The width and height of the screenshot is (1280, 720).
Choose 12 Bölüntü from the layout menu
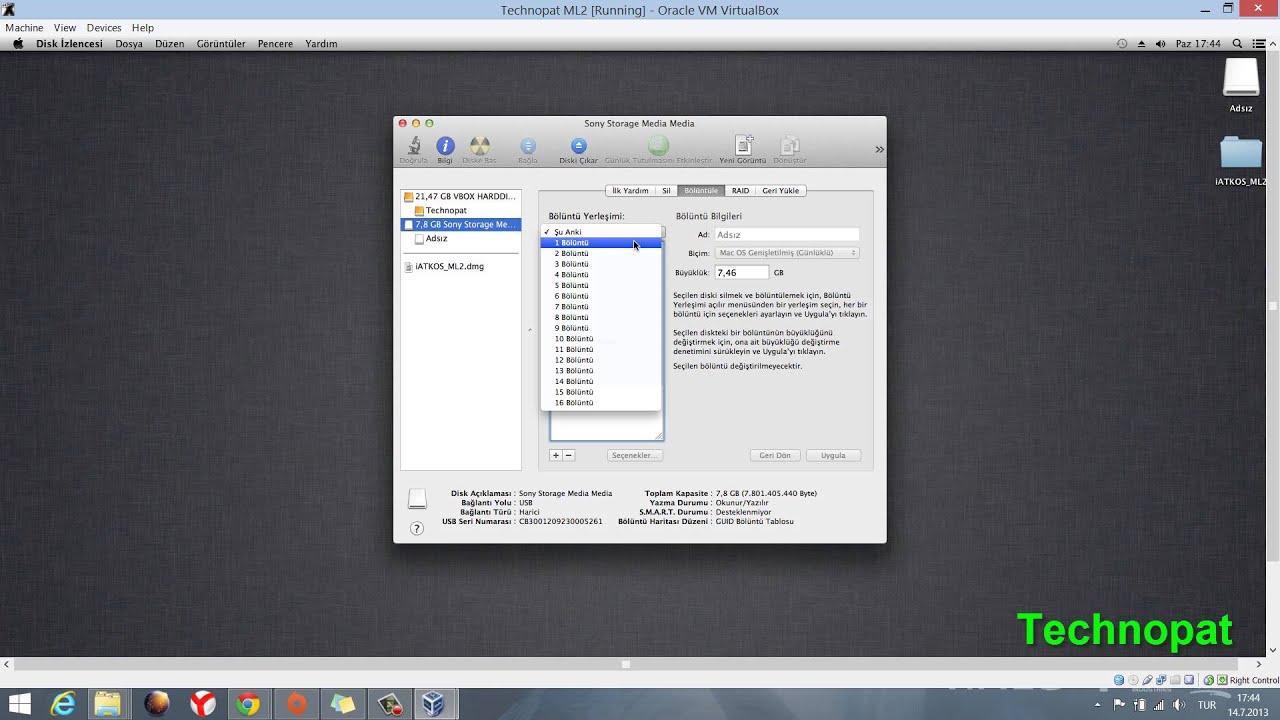pos(601,360)
